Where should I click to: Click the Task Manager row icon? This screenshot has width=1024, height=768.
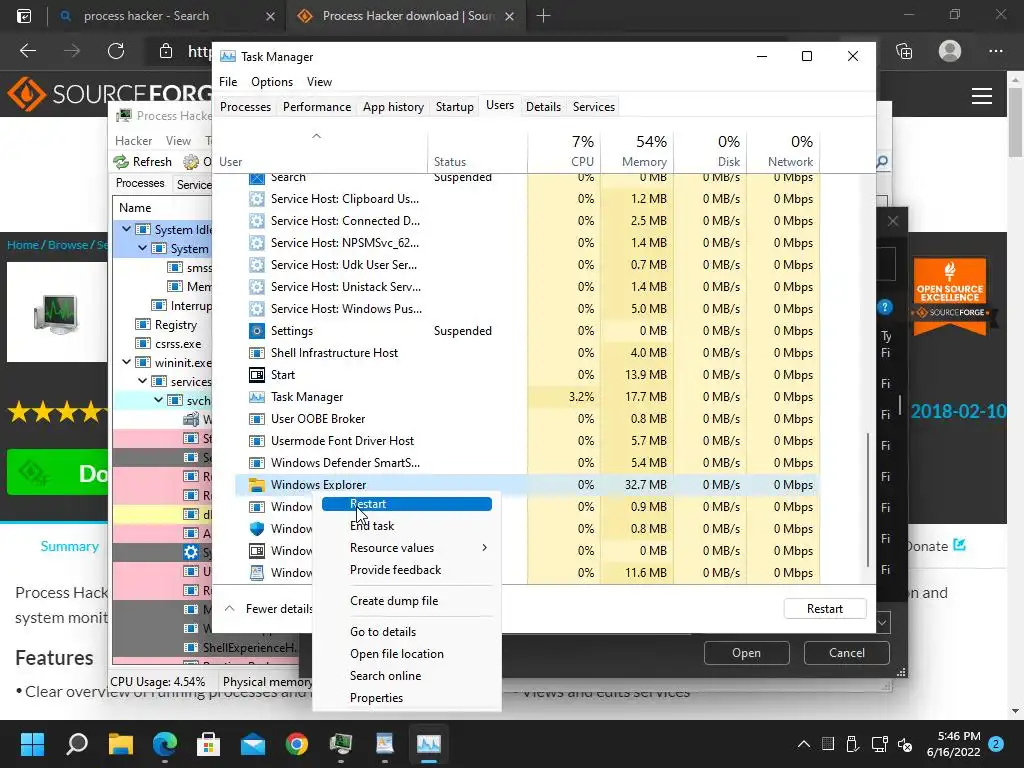257,396
